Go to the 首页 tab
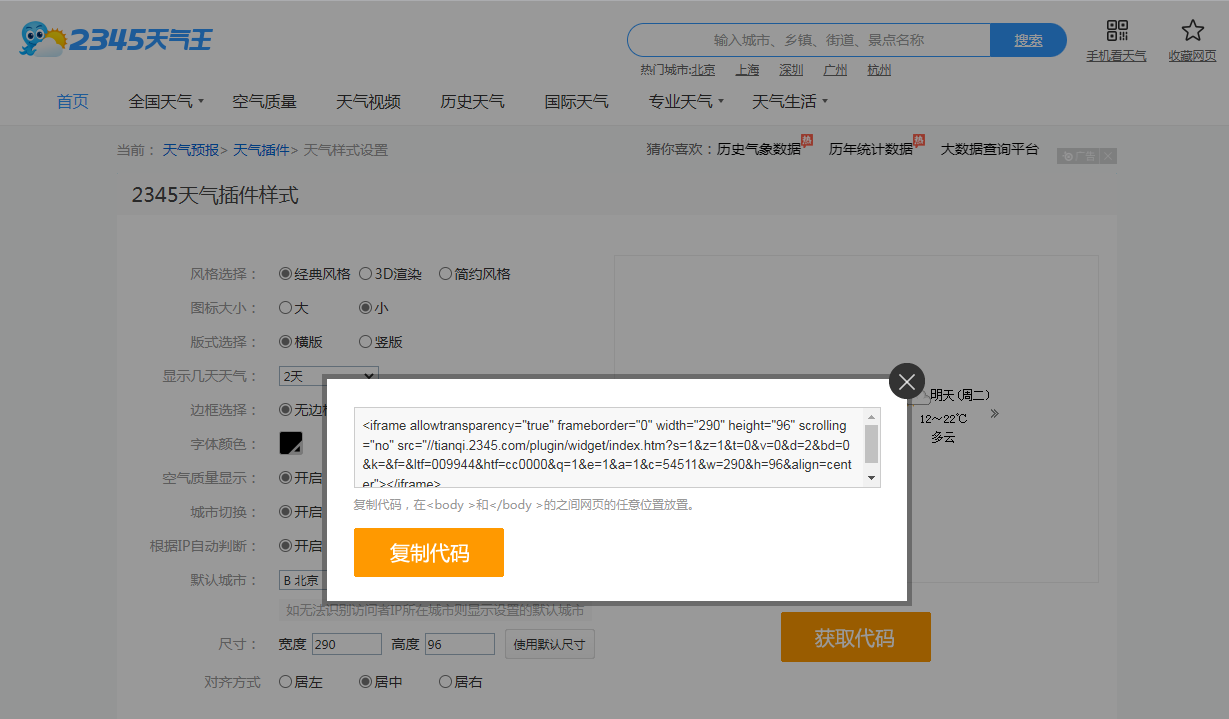Viewport: 1229px width, 719px height. (x=72, y=101)
